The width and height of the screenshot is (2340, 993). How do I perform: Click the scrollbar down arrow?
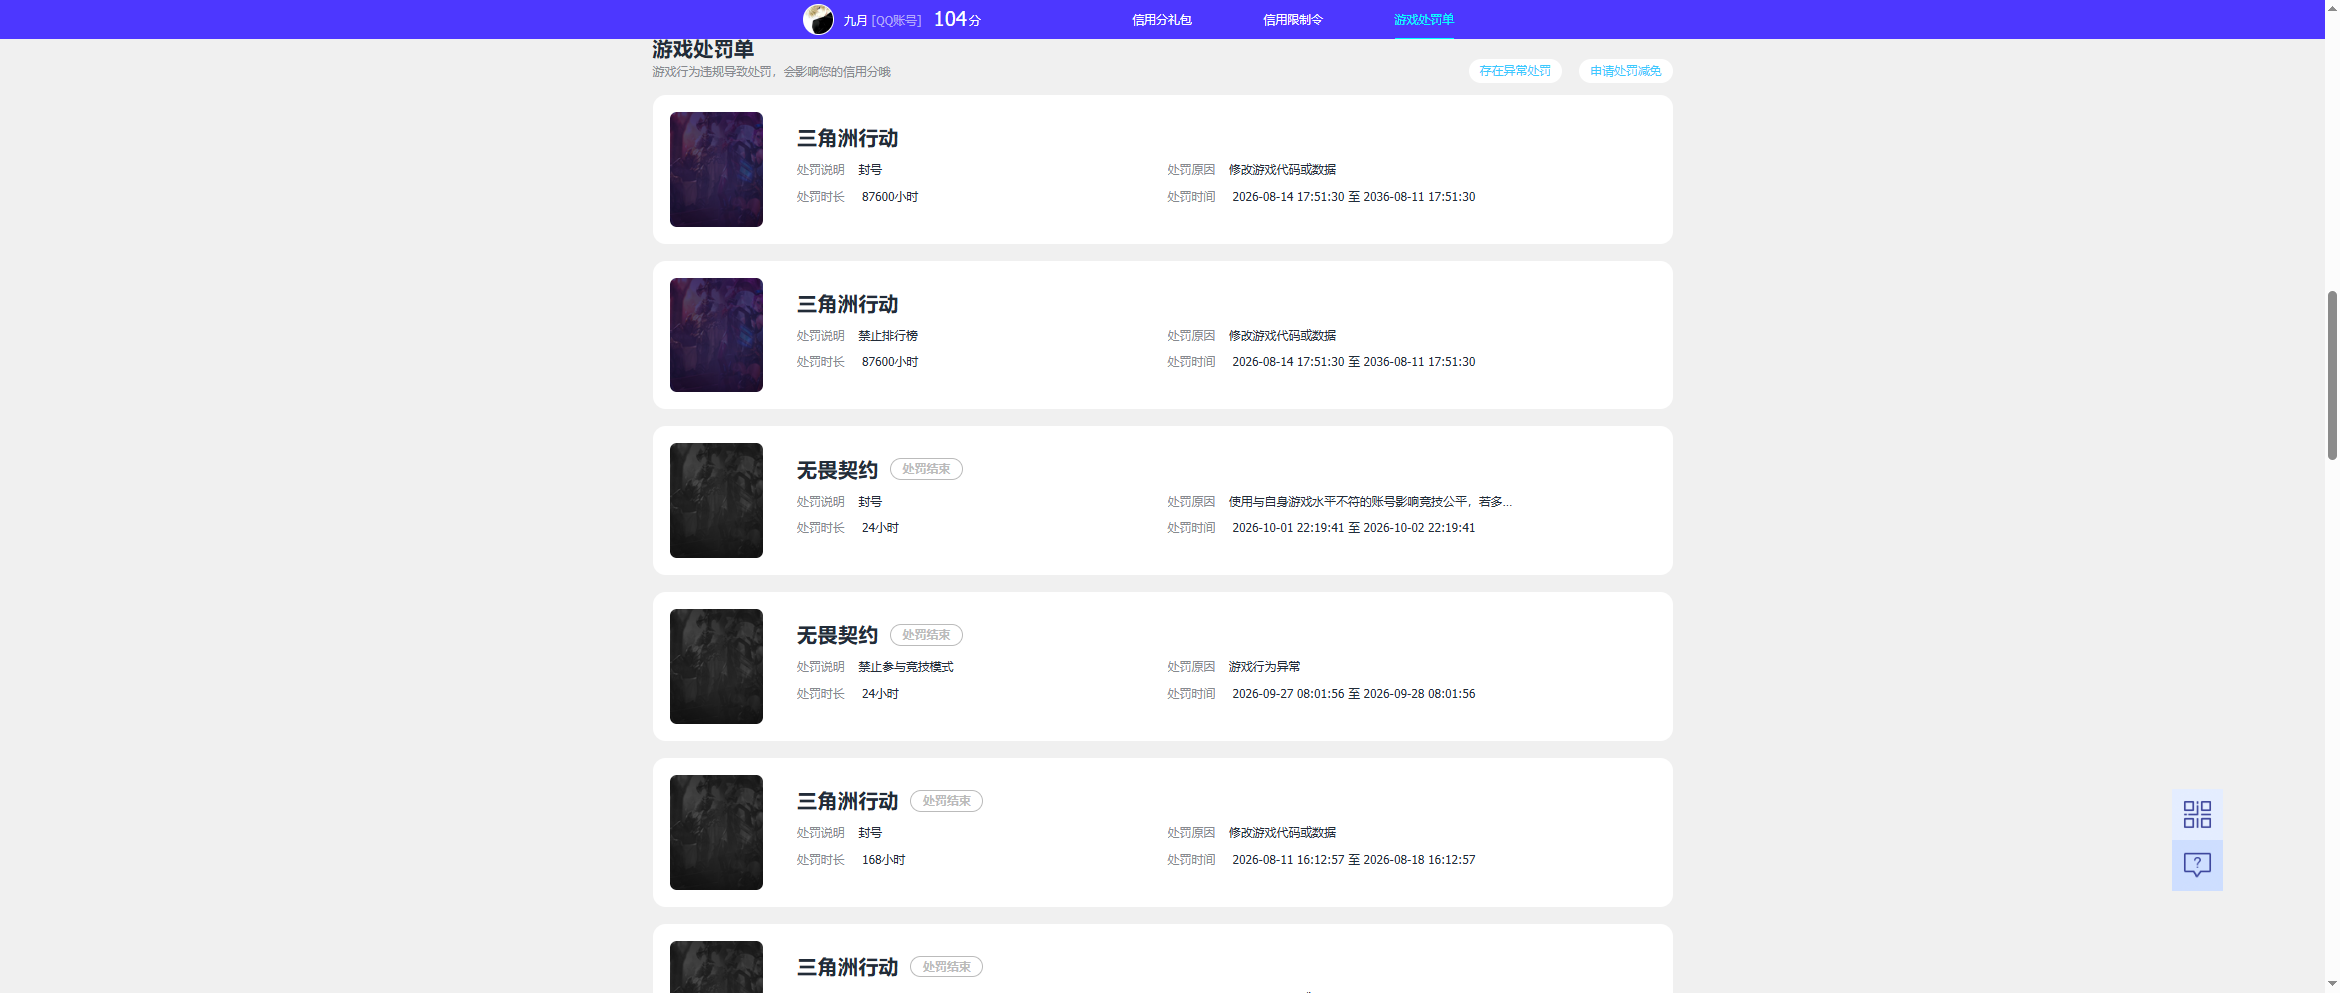[x=2332, y=985]
